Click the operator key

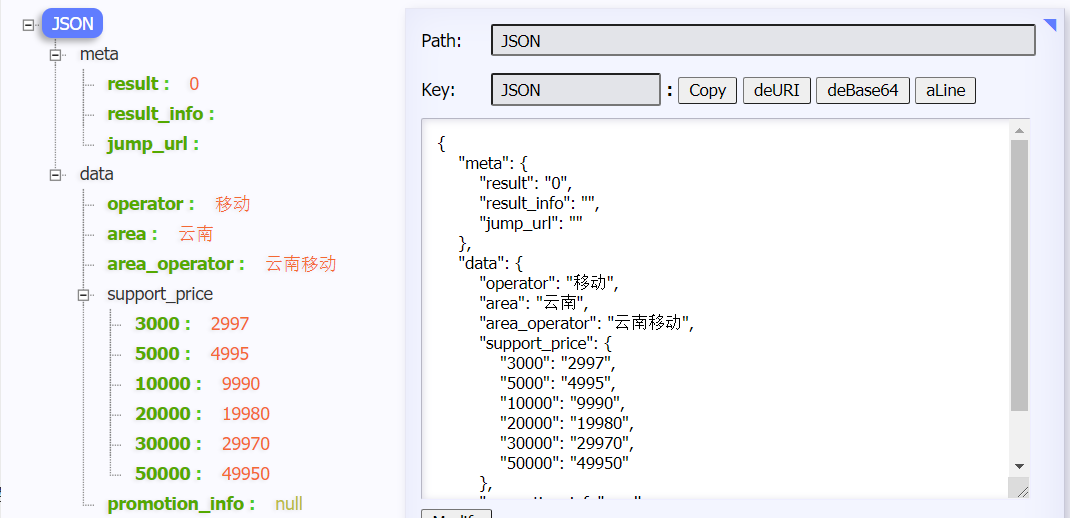coord(150,204)
